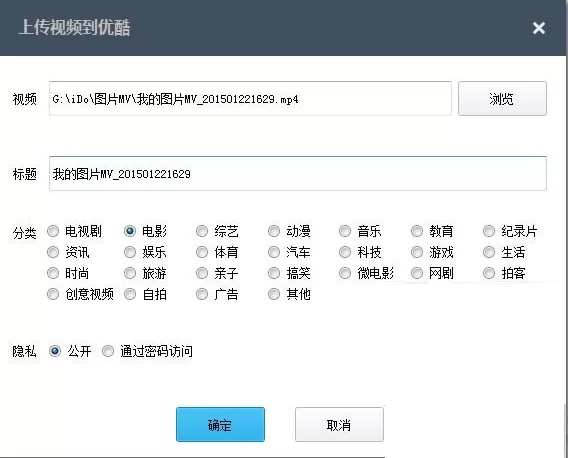Viewport: 568px width, 458px height.
Task: Select the 动漫 category radio button
Action: pyautogui.click(x=274, y=231)
